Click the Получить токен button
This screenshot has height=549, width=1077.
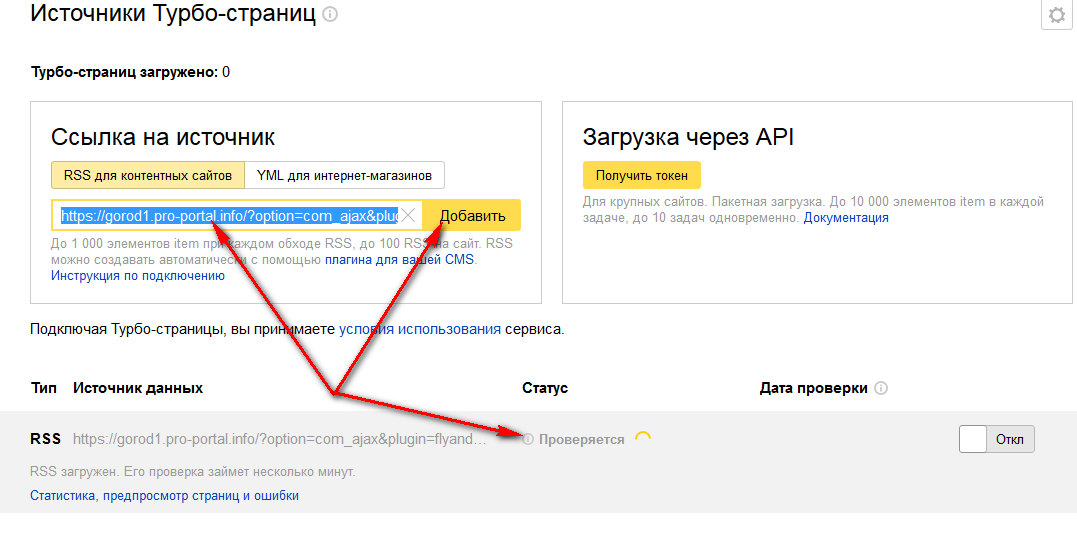coord(642,175)
